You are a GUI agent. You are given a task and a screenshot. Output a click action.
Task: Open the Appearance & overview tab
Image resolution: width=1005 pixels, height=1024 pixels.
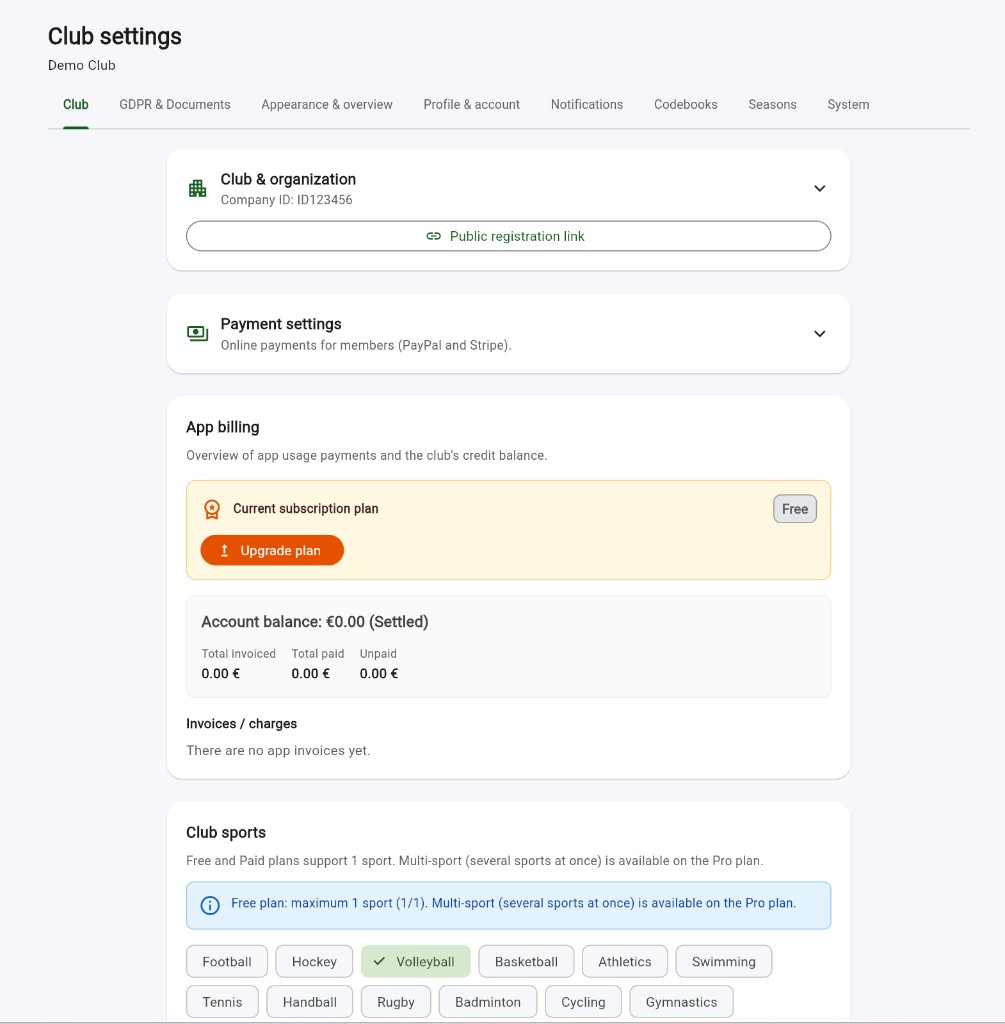click(x=327, y=104)
